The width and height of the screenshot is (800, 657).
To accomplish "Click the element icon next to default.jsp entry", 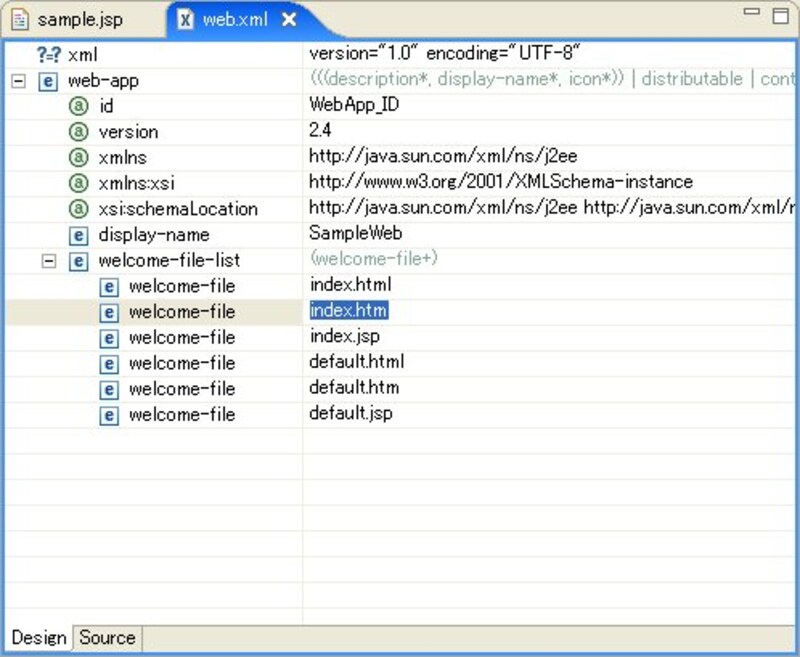I will [110, 414].
